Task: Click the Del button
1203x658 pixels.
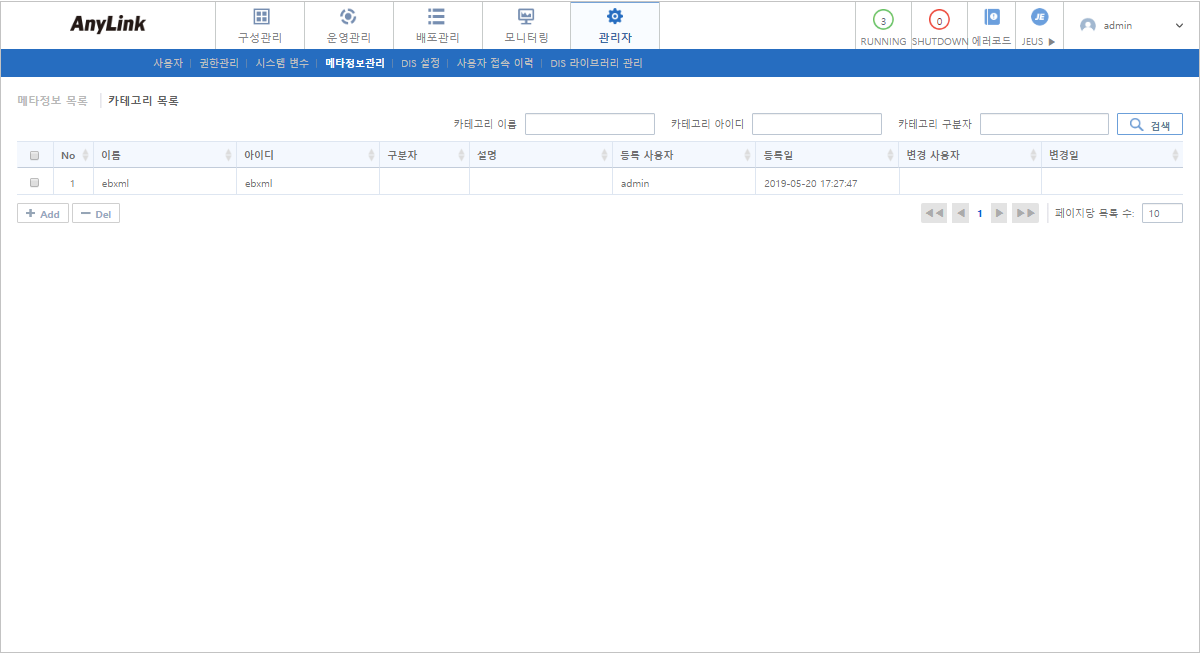Action: tap(96, 214)
